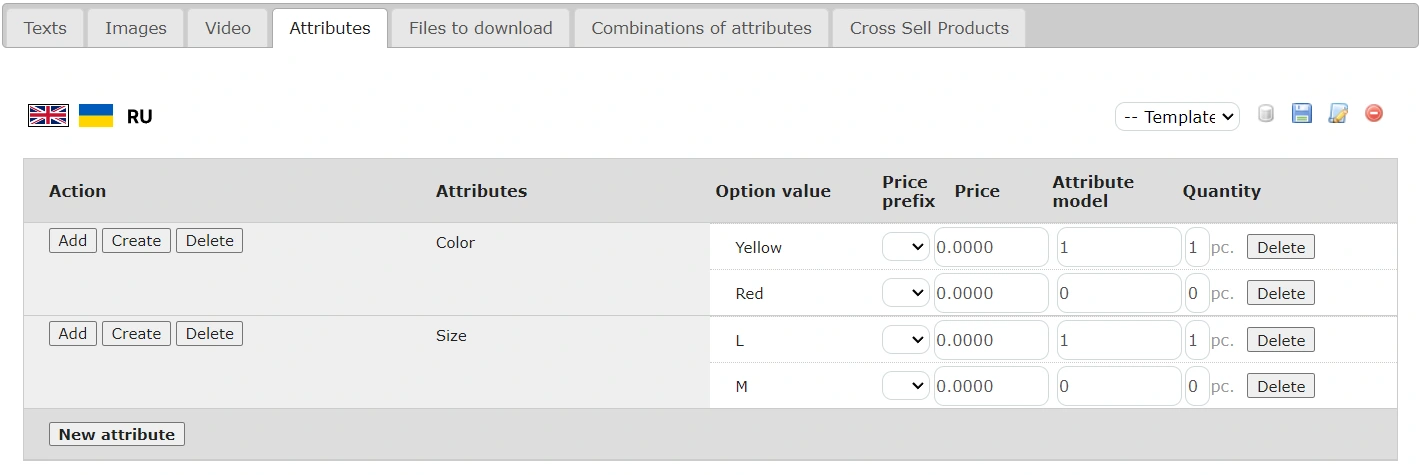Open the Template dropdown
Image resolution: width=1420 pixels, height=475 pixels.
[x=1177, y=117]
